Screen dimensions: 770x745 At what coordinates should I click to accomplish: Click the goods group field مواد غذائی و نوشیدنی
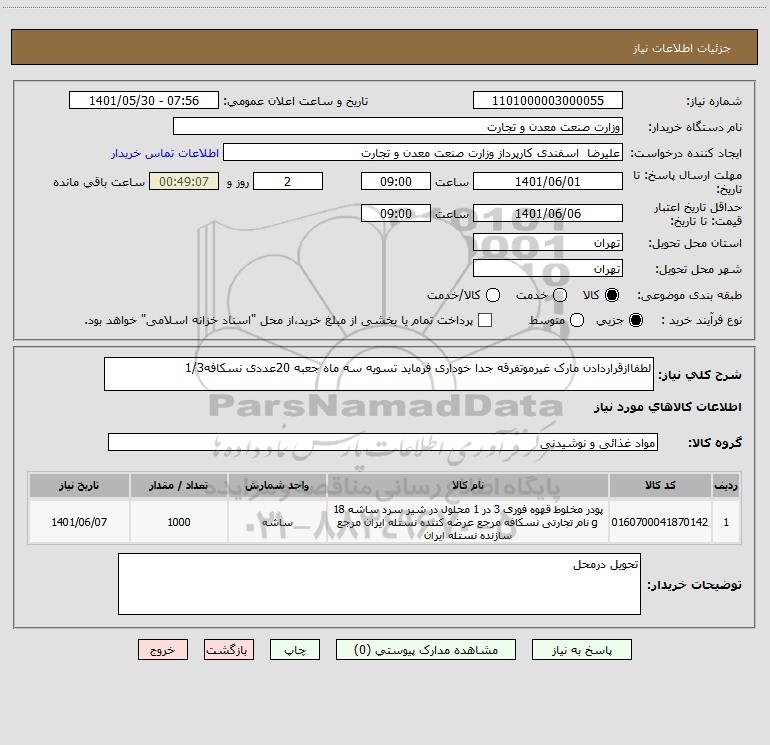click(x=383, y=442)
